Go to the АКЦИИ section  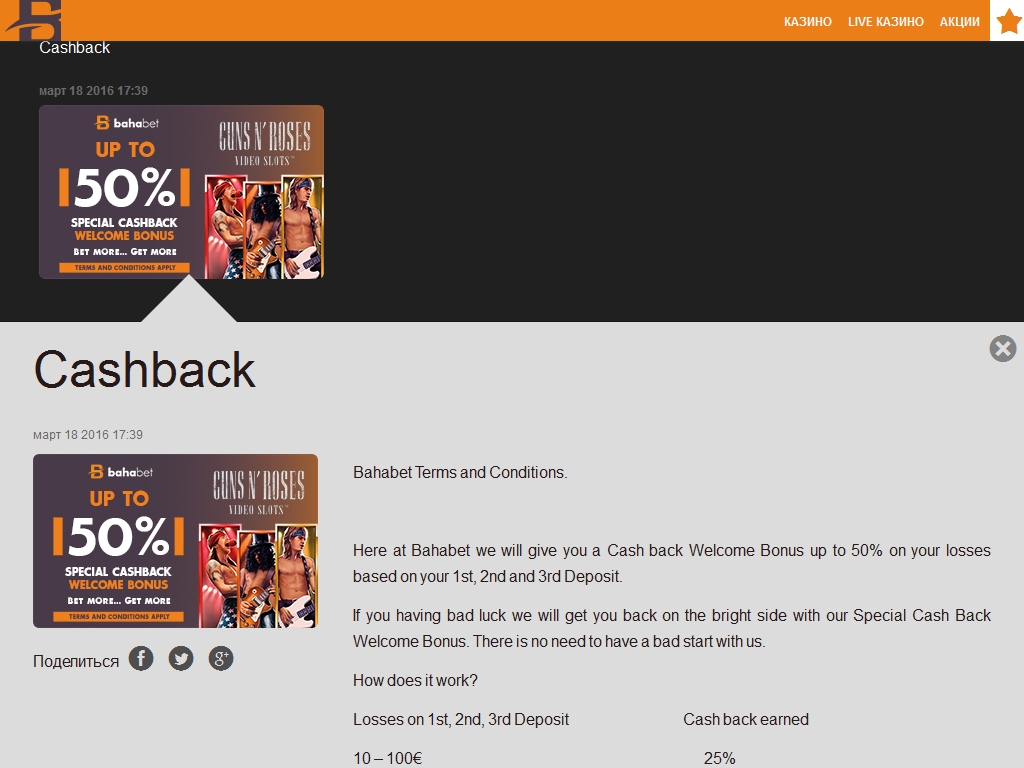(959, 22)
